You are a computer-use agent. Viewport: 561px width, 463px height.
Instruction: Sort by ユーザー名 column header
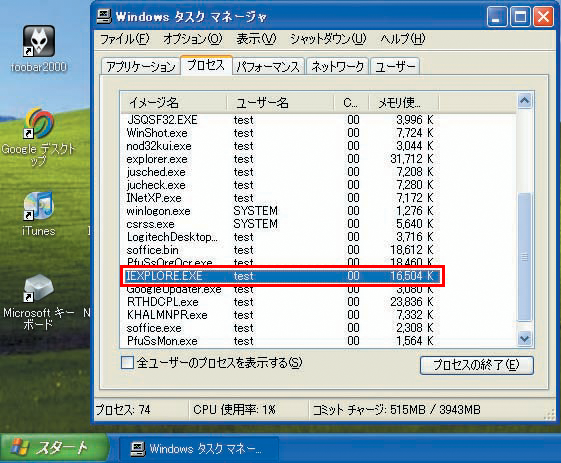(280, 103)
